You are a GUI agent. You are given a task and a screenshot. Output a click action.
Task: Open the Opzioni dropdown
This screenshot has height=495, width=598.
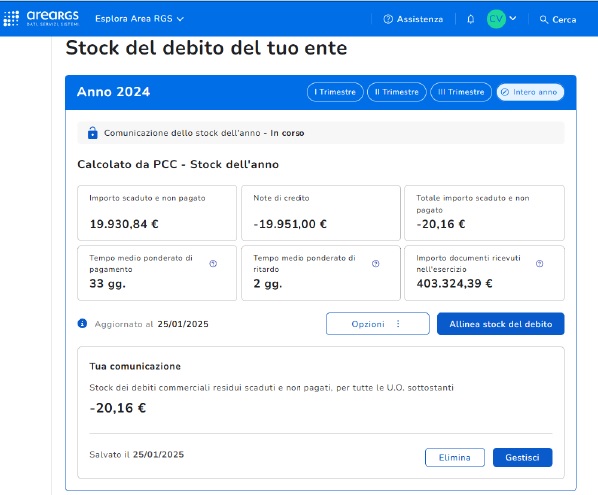pos(378,324)
